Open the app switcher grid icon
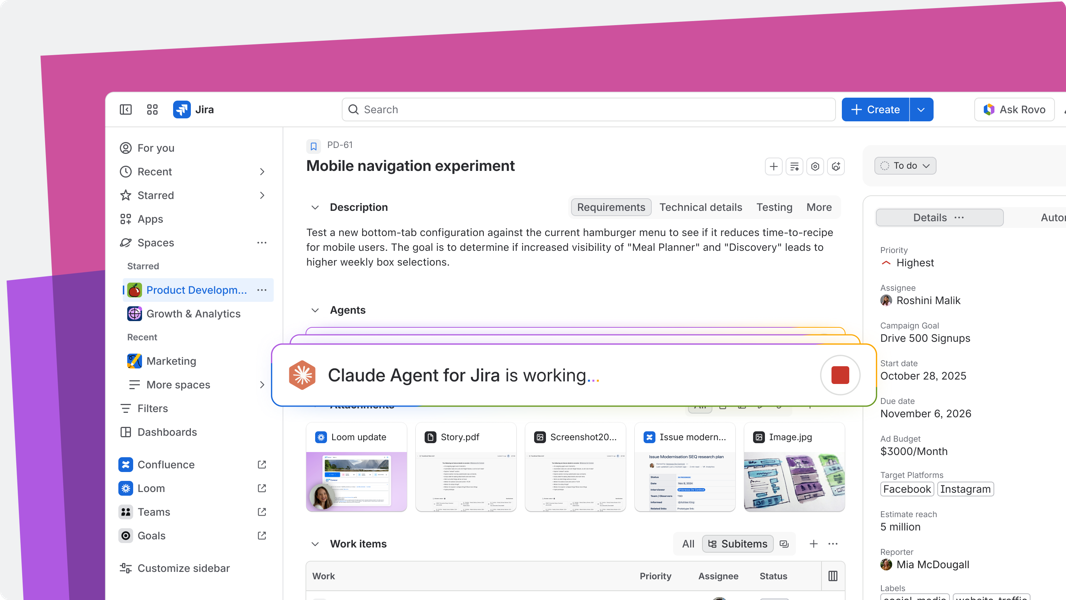Image resolution: width=1066 pixels, height=600 pixels. point(152,109)
